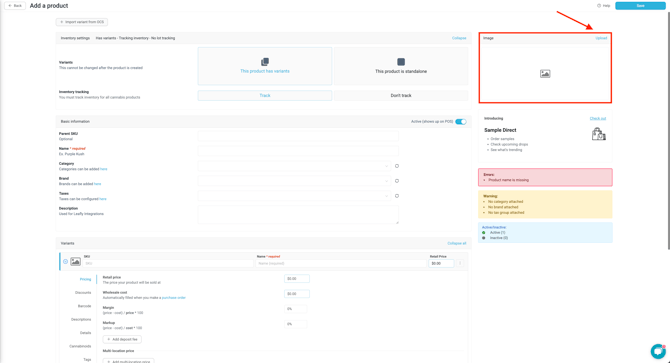Refresh the Brand list icon
Screen dimensions: 670x363
coord(397,181)
